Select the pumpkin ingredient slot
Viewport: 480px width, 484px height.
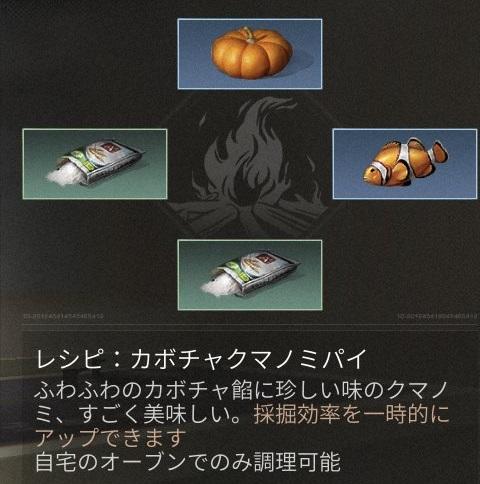pos(250,54)
